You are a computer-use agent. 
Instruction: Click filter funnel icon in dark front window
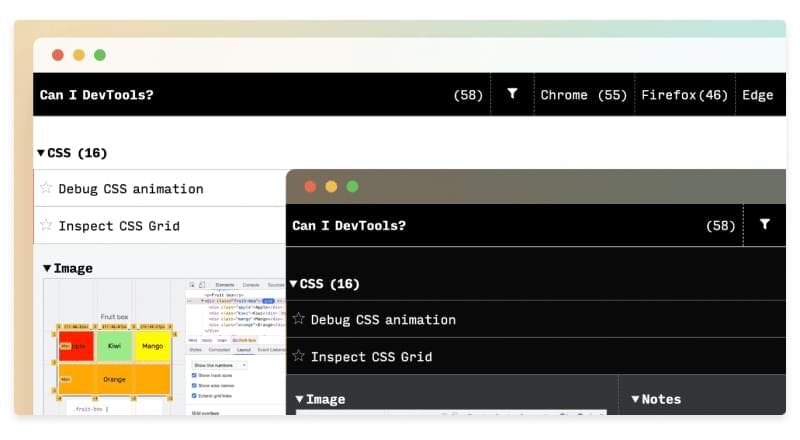click(765, 224)
